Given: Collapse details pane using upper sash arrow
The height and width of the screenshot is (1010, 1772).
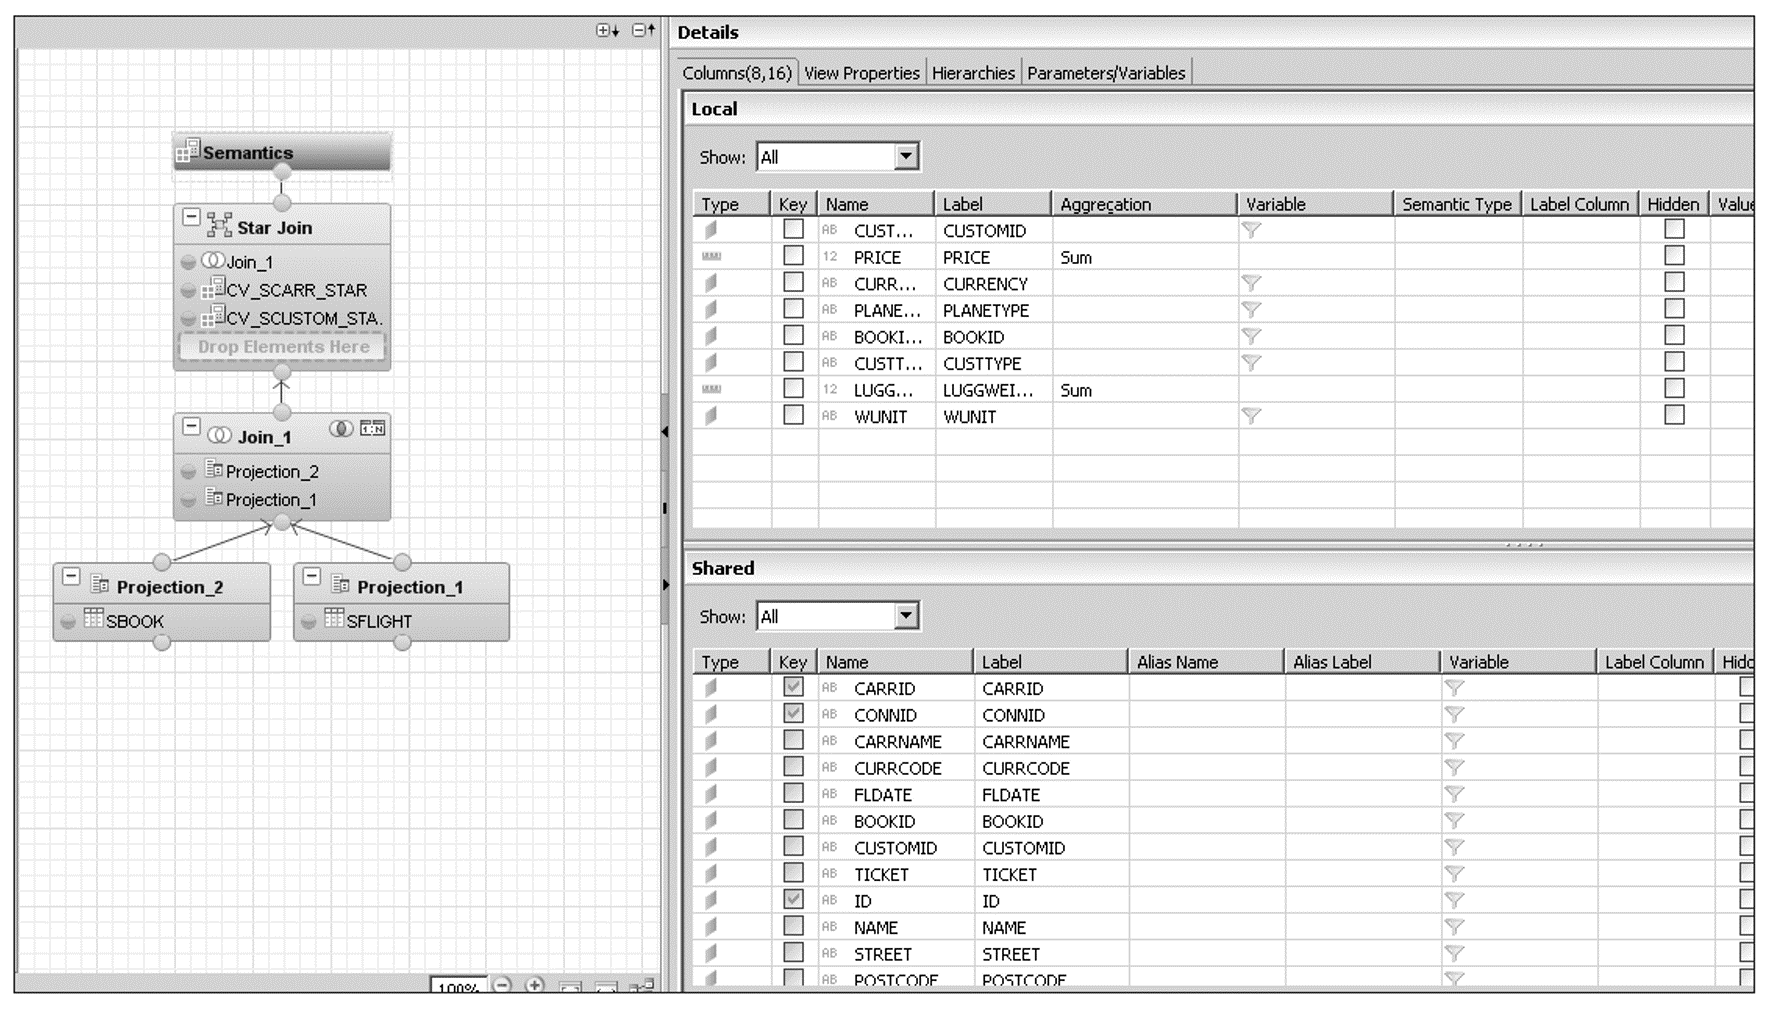Looking at the screenshot, I should click(665, 432).
